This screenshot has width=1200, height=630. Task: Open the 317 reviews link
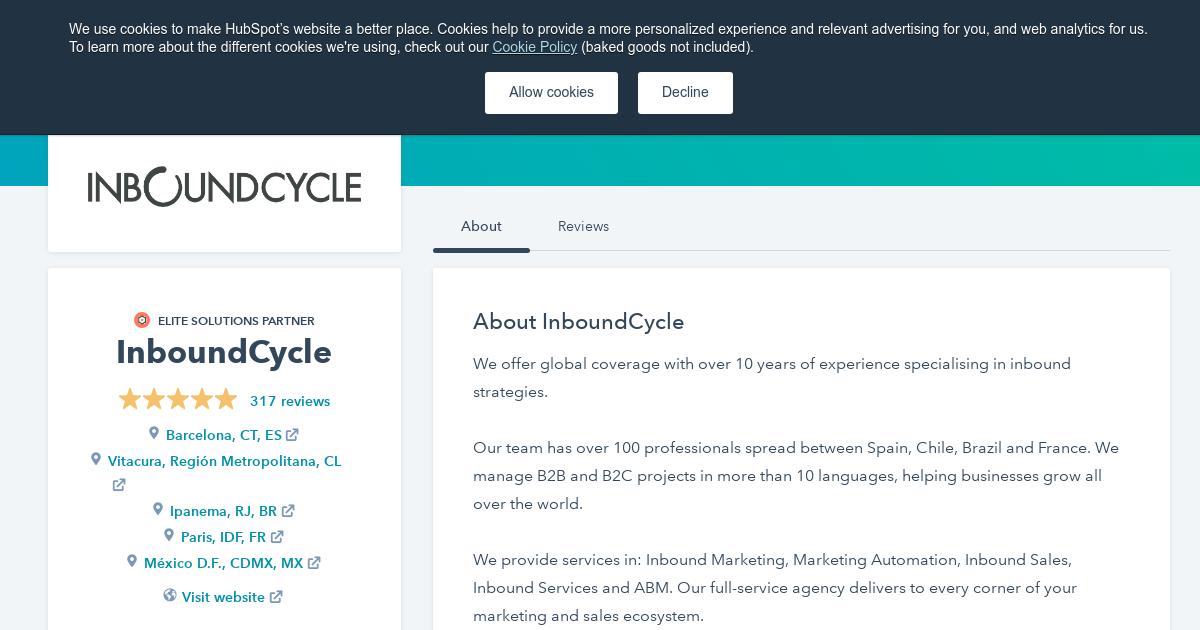(x=290, y=400)
